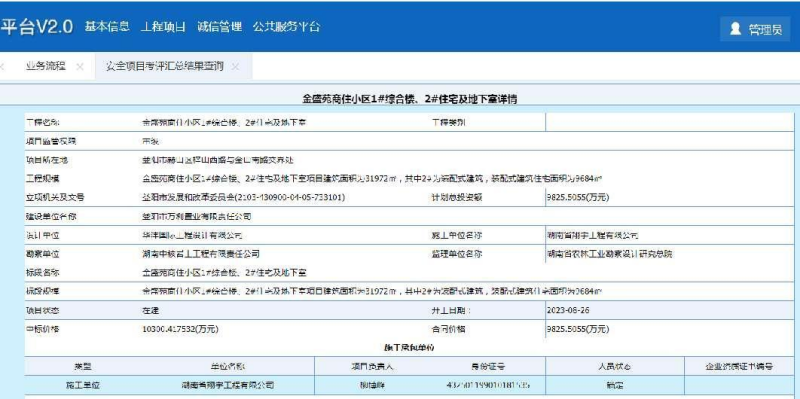Click the 工程规模 label

43,179
